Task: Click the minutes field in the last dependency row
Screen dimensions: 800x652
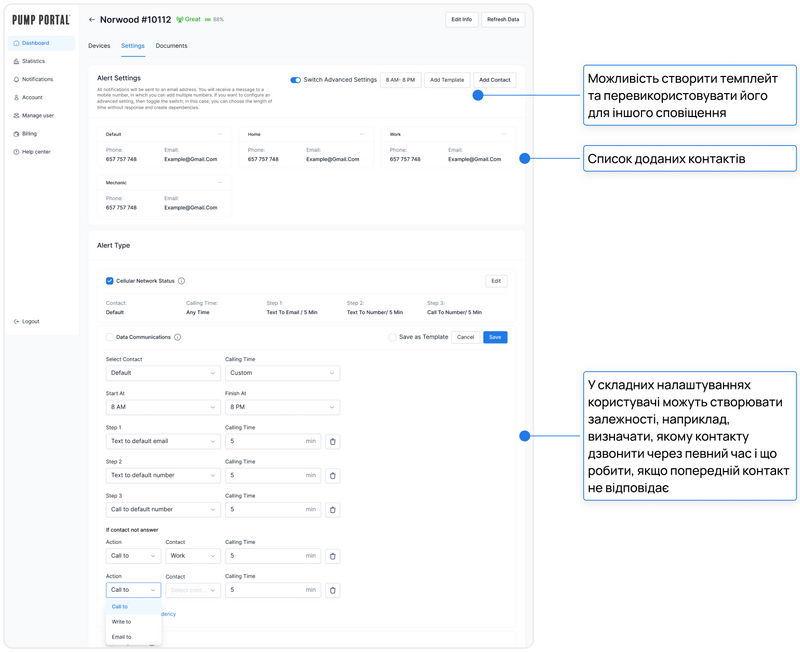Action: pos(273,590)
